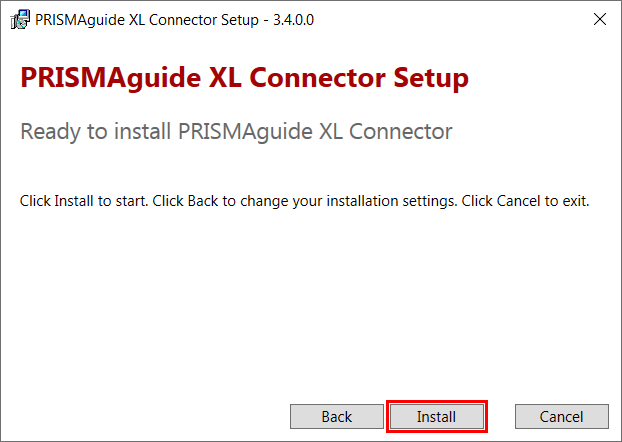622x442 pixels.
Task: Close the PRISMAguide XL Connector Setup window
Action: pyautogui.click(x=599, y=19)
